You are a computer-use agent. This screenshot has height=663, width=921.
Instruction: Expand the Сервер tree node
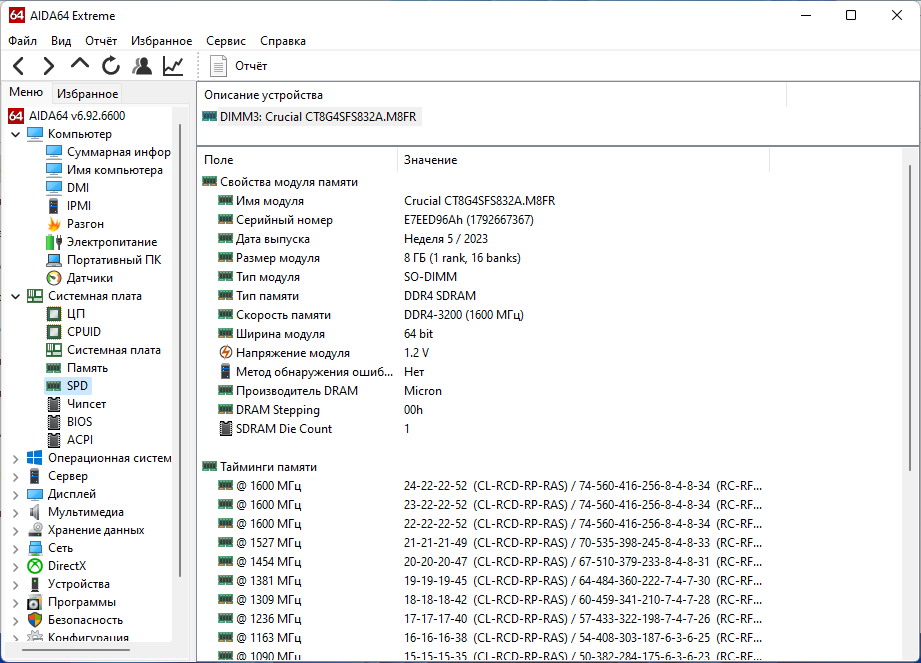(16, 477)
